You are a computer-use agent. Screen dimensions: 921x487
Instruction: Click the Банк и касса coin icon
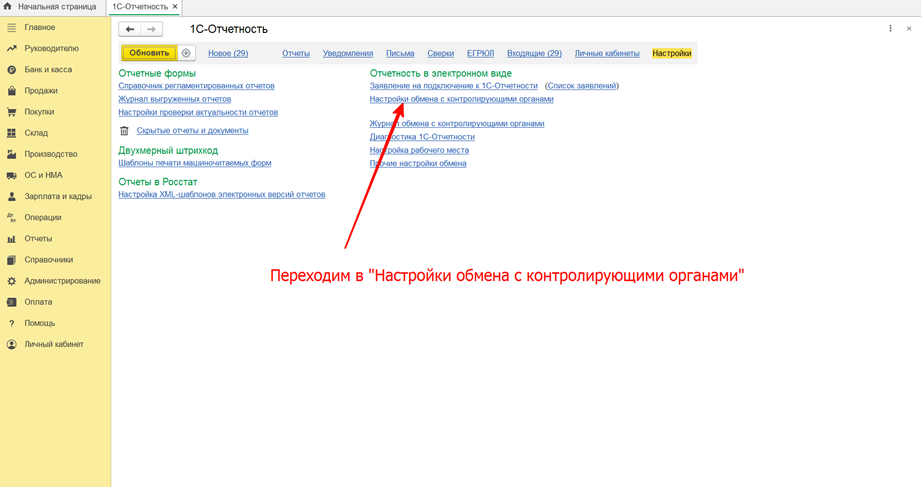[11, 70]
